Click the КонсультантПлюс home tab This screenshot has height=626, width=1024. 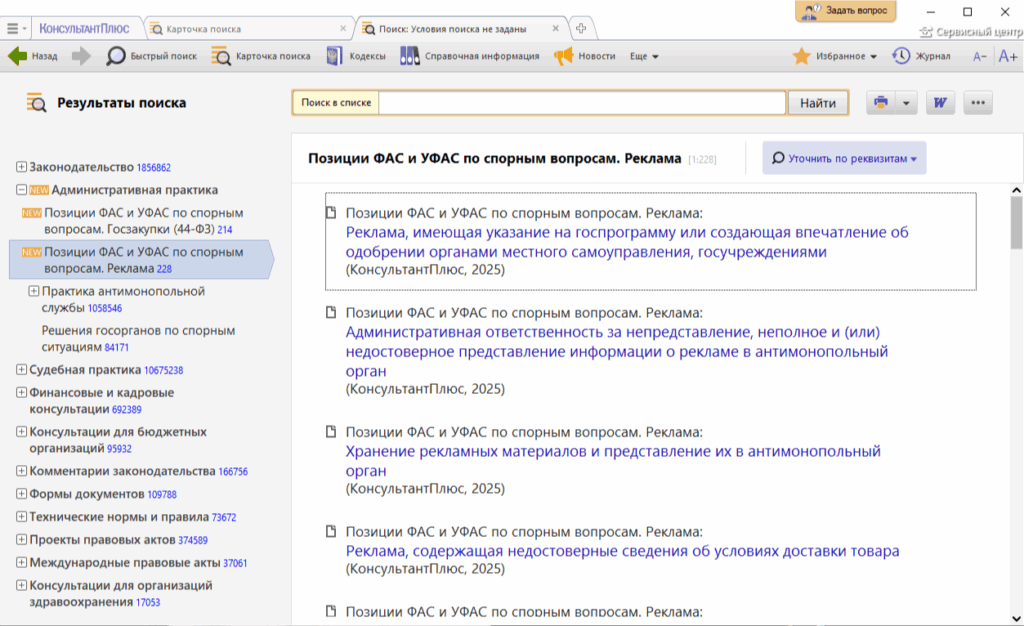pyautogui.click(x=84, y=29)
